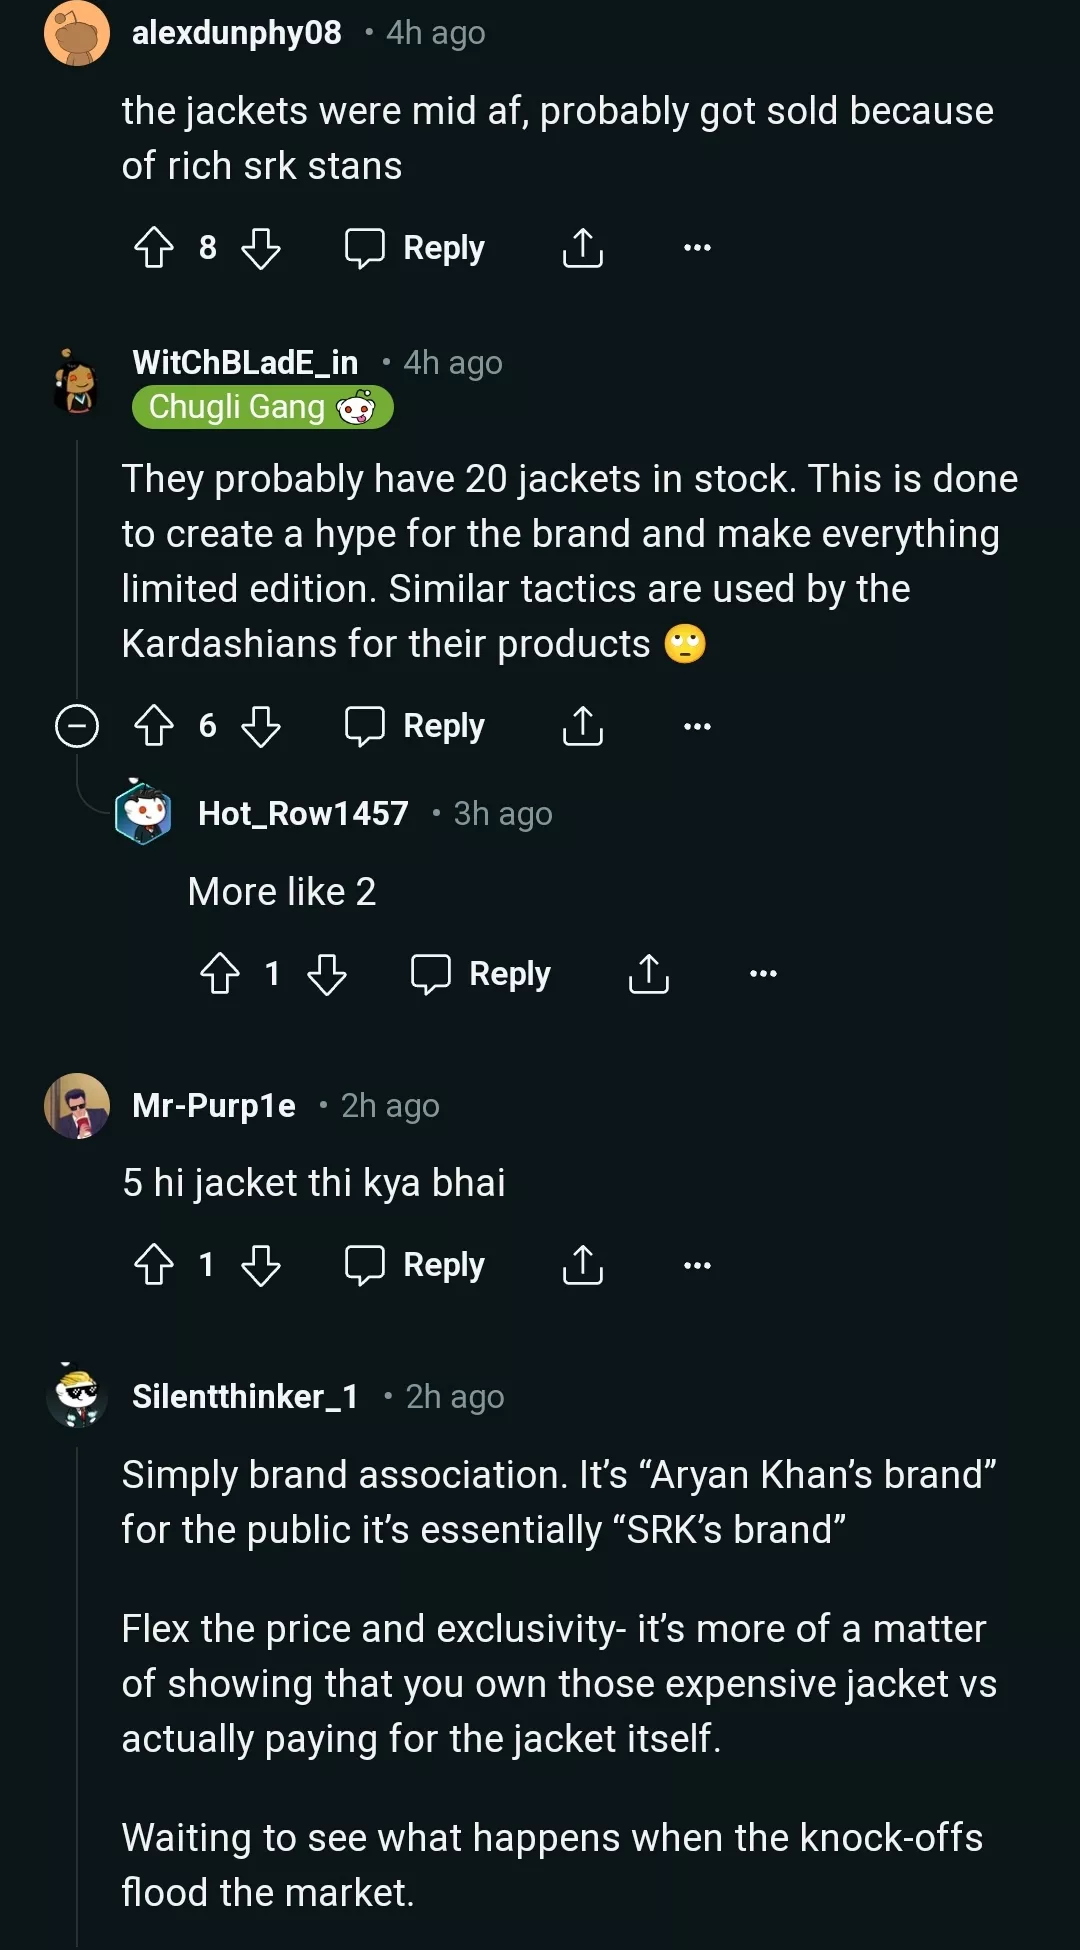This screenshot has width=1080, height=1950.
Task: Reply to WitChBLadE_in's comment
Action: point(415,726)
